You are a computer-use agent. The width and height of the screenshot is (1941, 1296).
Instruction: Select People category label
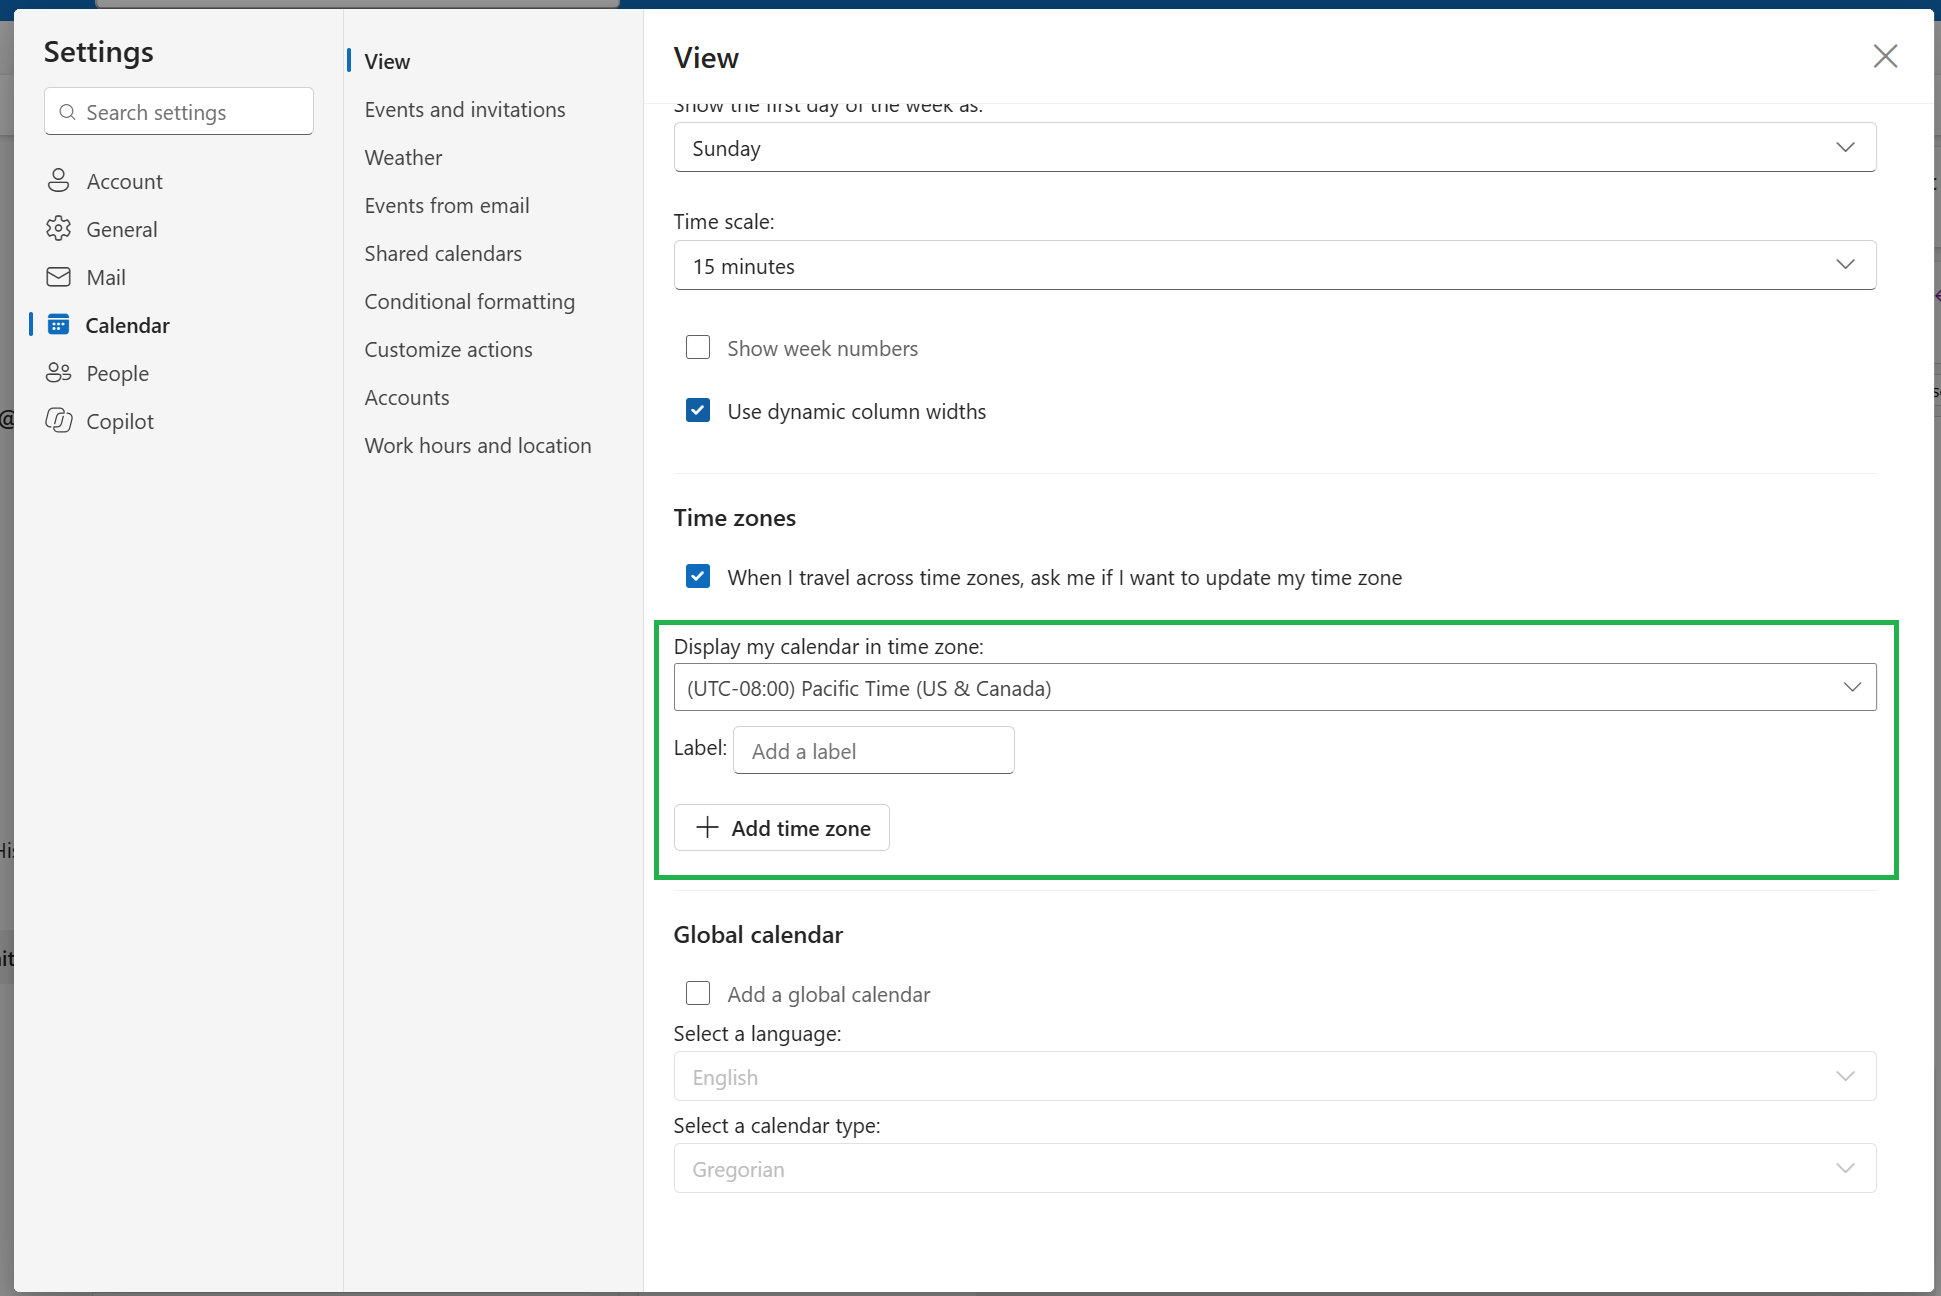(x=118, y=373)
